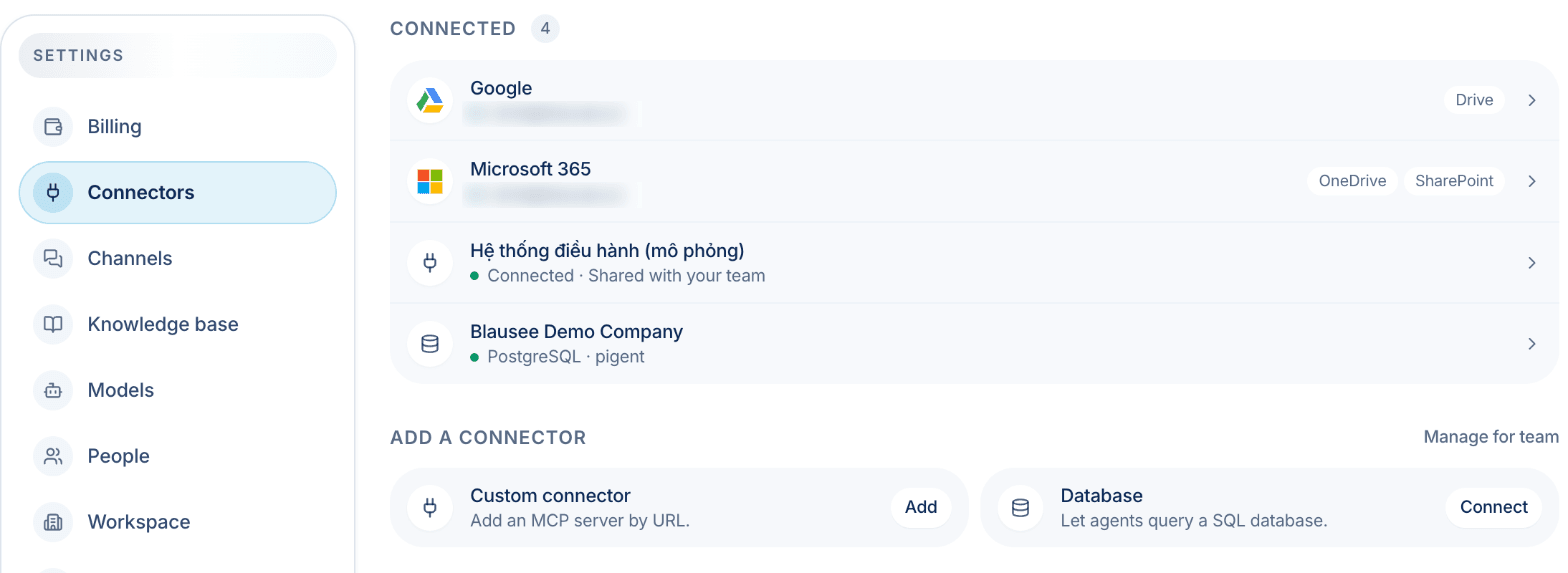The height and width of the screenshot is (573, 1568).
Task: Click the Models robot icon
Action: click(53, 391)
